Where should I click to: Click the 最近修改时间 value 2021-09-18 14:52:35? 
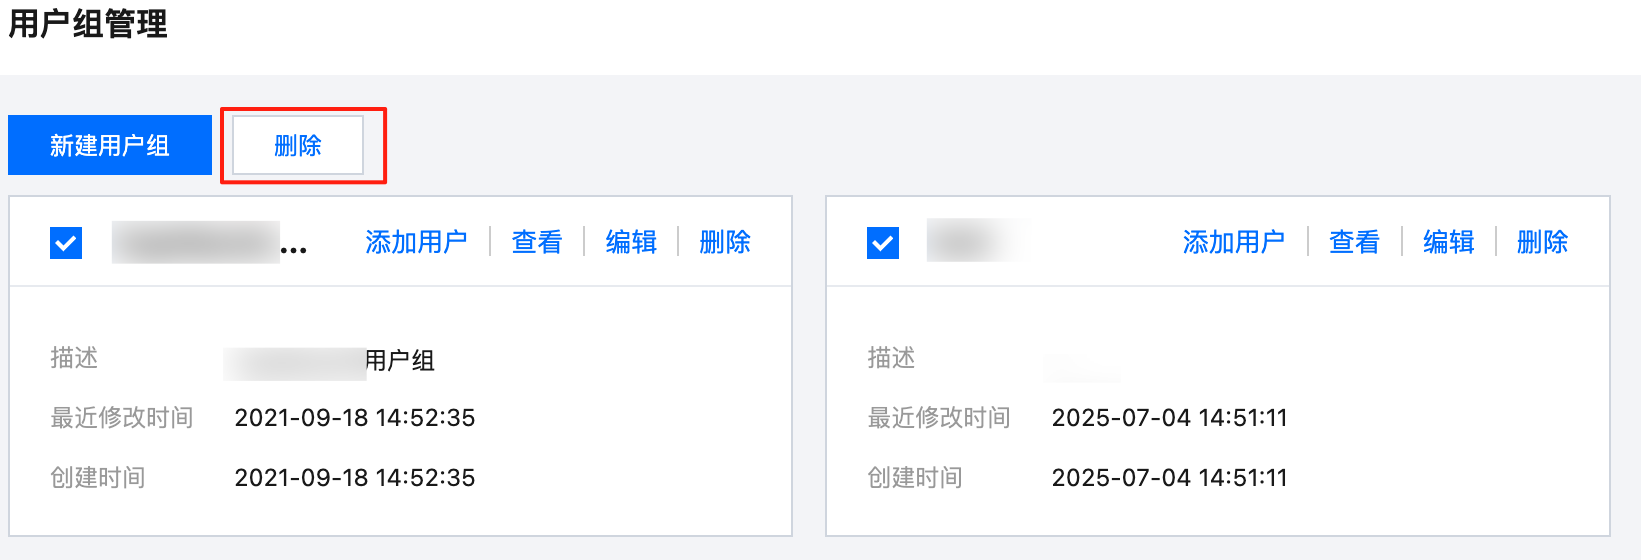355,418
